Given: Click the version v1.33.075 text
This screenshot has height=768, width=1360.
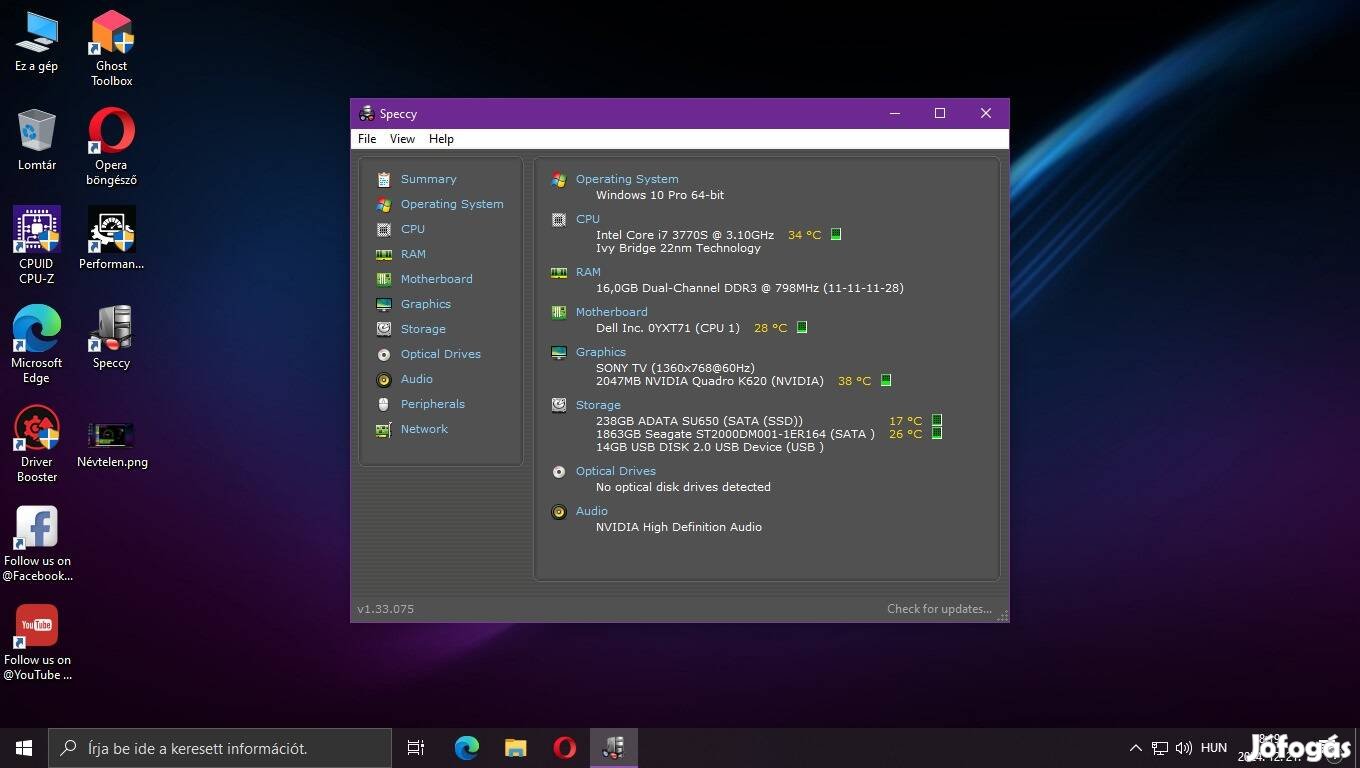Looking at the screenshot, I should click(x=385, y=609).
